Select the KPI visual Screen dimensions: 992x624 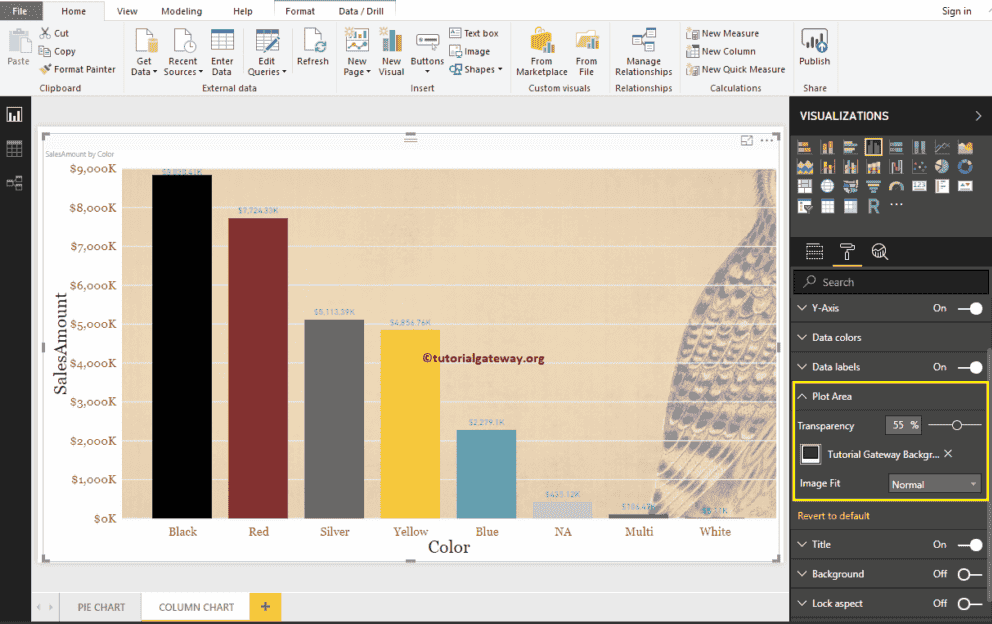click(x=965, y=186)
